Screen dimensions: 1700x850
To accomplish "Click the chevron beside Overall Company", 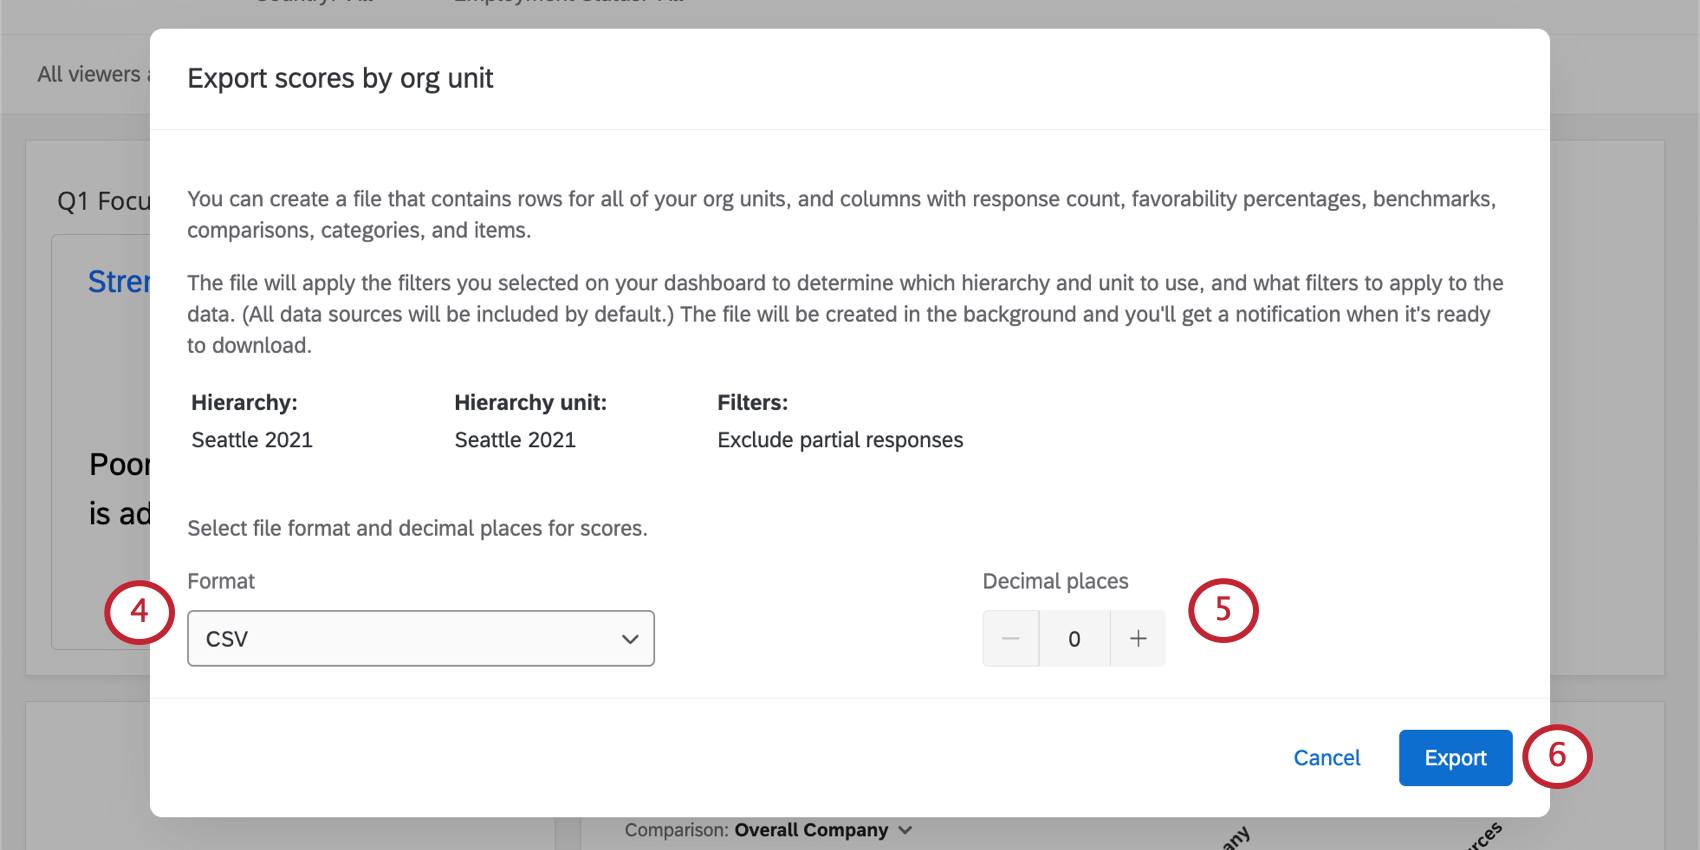I will (905, 830).
